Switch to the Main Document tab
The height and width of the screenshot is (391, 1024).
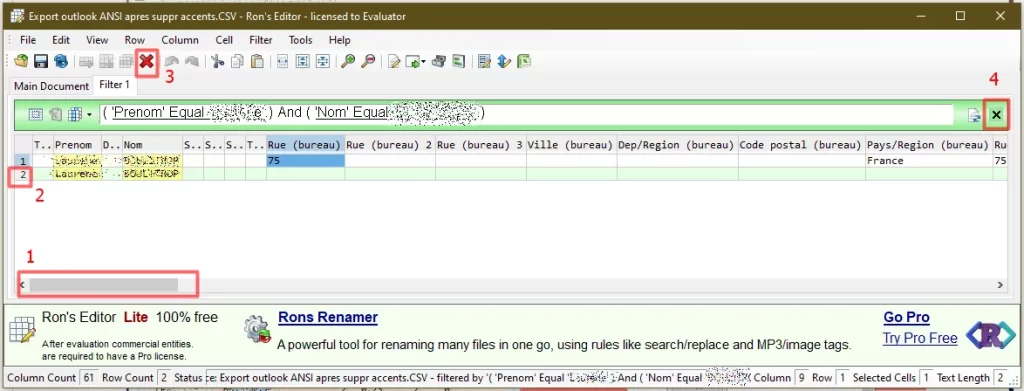[x=52, y=86]
